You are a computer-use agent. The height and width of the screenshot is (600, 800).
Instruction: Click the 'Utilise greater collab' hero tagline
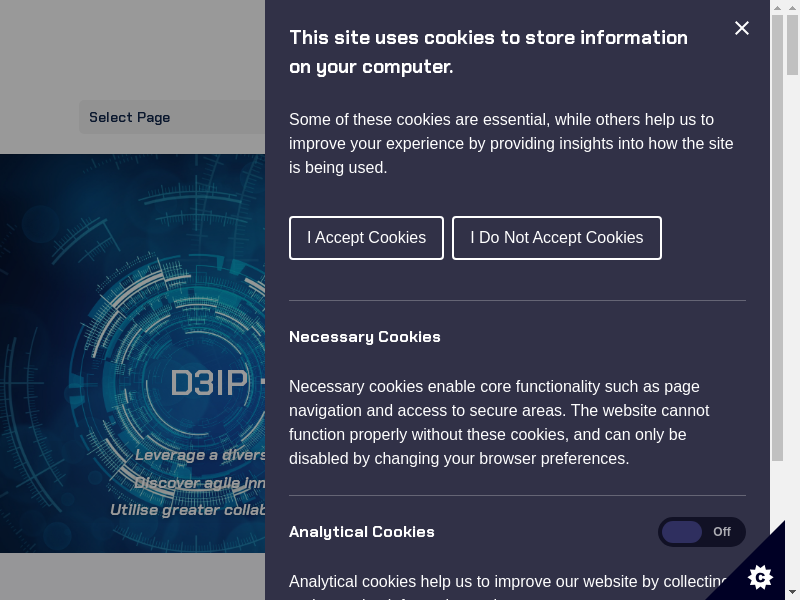(x=188, y=510)
